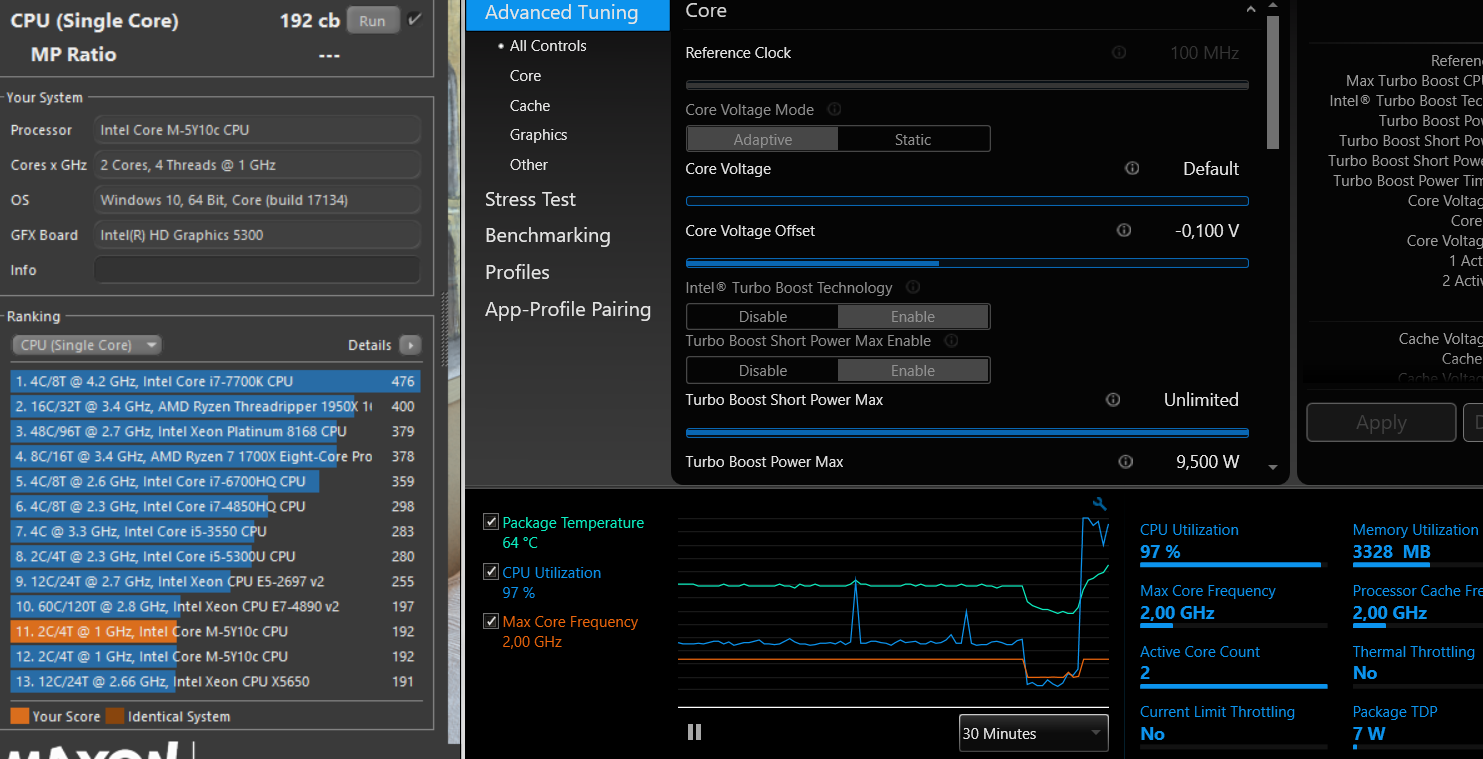The width and height of the screenshot is (1483, 759).
Task: Enable Intel Turbo Boost Technology
Action: [913, 317]
